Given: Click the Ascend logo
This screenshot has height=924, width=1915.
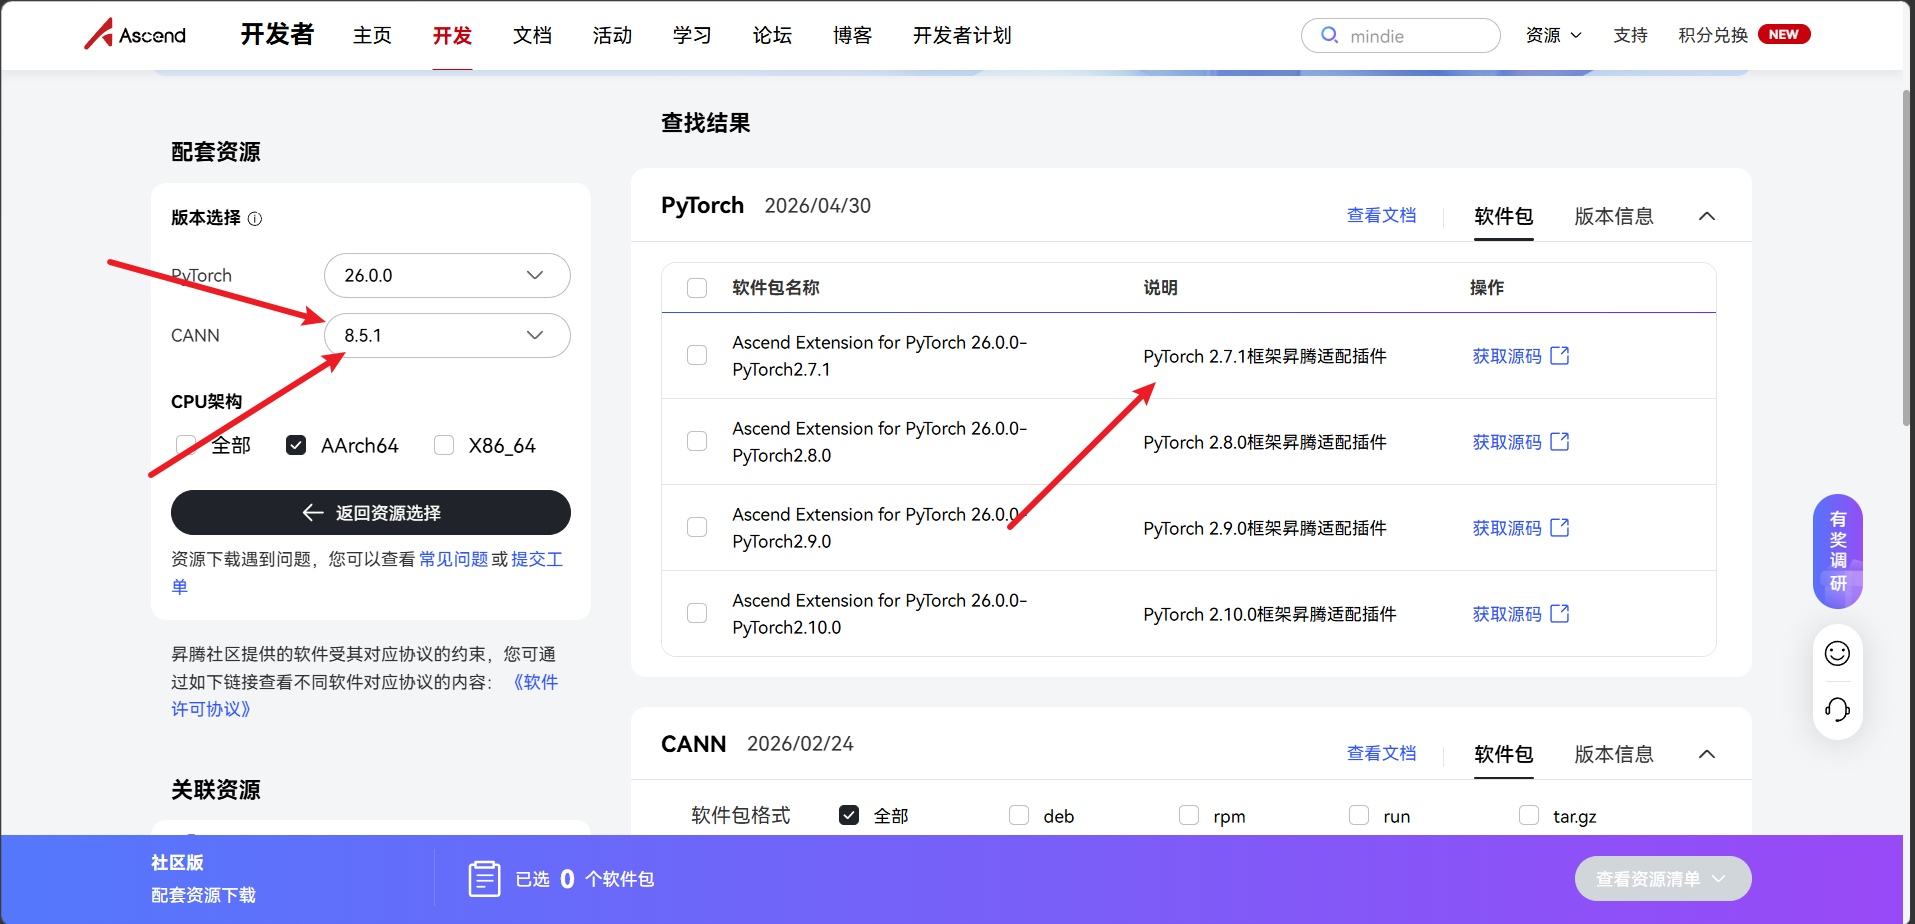Looking at the screenshot, I should tap(135, 35).
